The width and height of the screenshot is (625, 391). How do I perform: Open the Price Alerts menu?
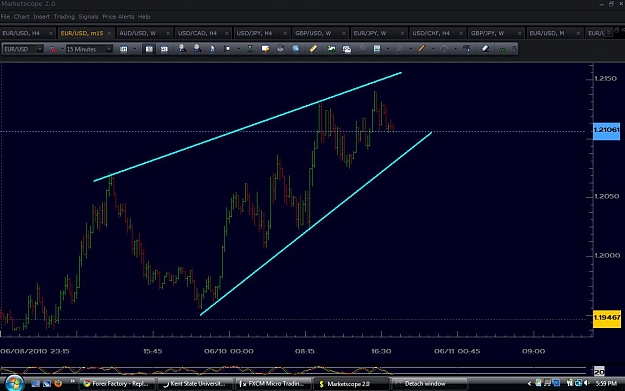(x=118, y=17)
